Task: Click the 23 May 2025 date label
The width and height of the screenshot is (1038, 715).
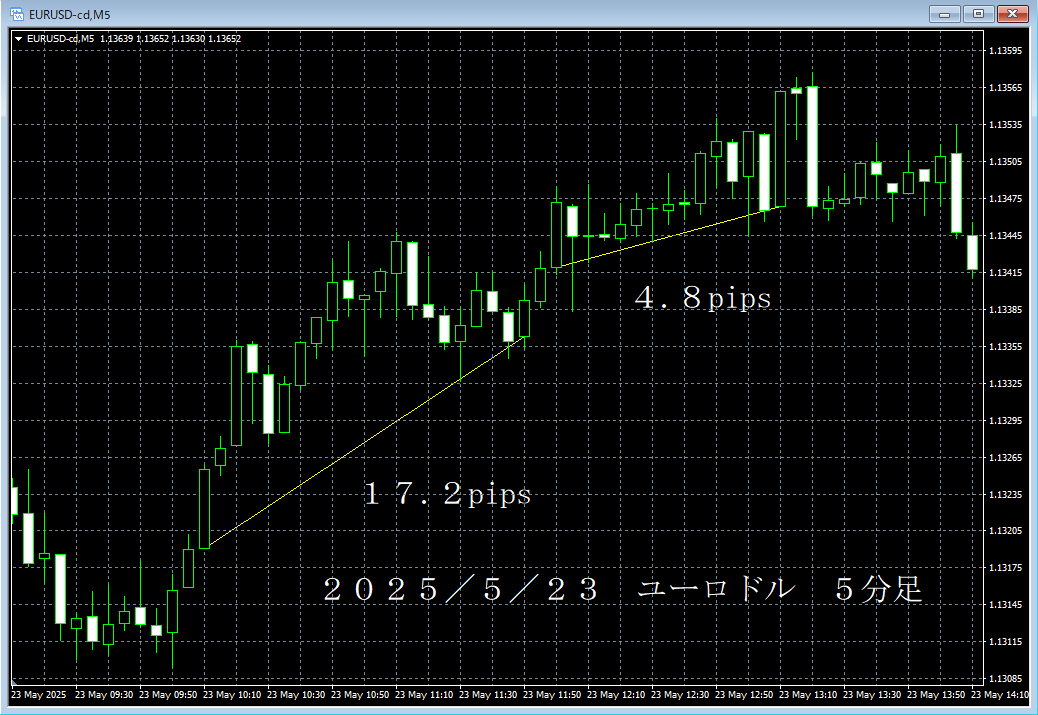Action: (x=39, y=694)
